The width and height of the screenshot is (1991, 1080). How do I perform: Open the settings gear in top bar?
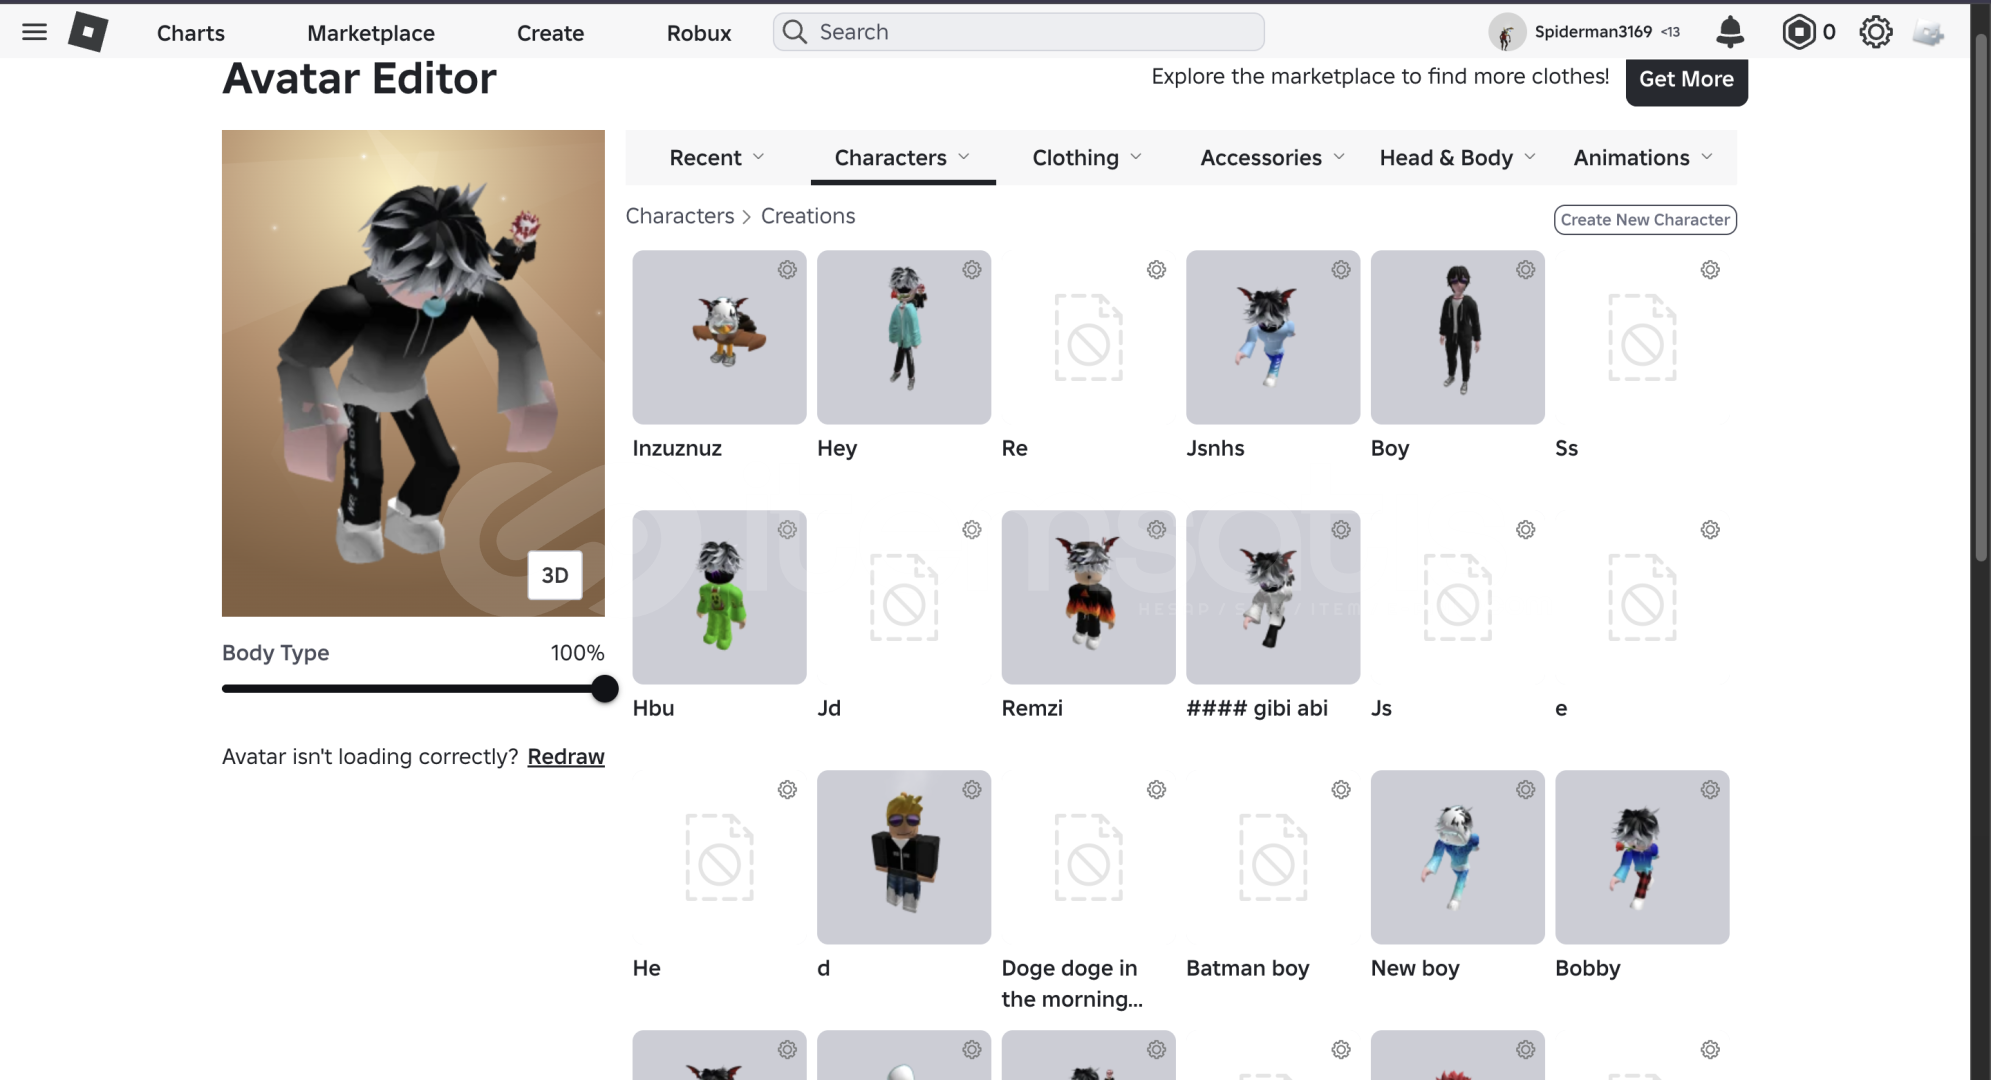click(x=1876, y=32)
